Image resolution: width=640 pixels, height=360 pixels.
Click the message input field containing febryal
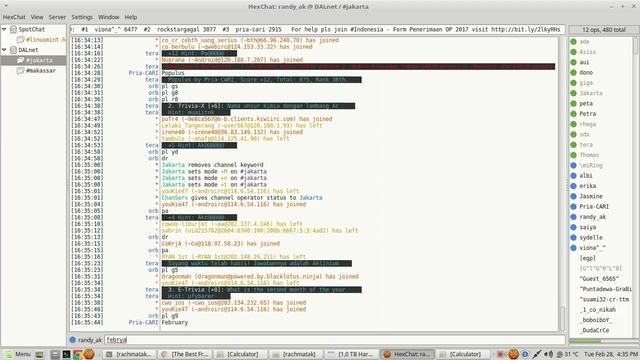click(335, 340)
